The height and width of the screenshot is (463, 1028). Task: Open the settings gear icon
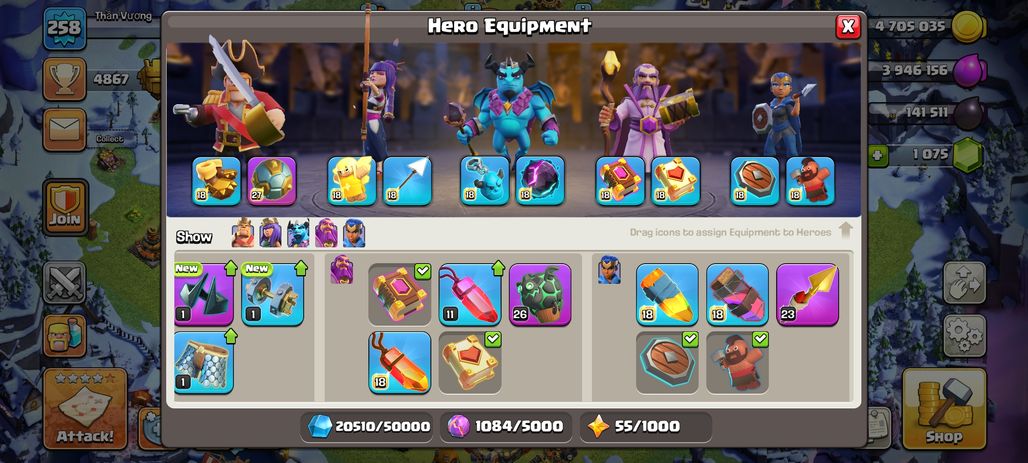click(964, 336)
